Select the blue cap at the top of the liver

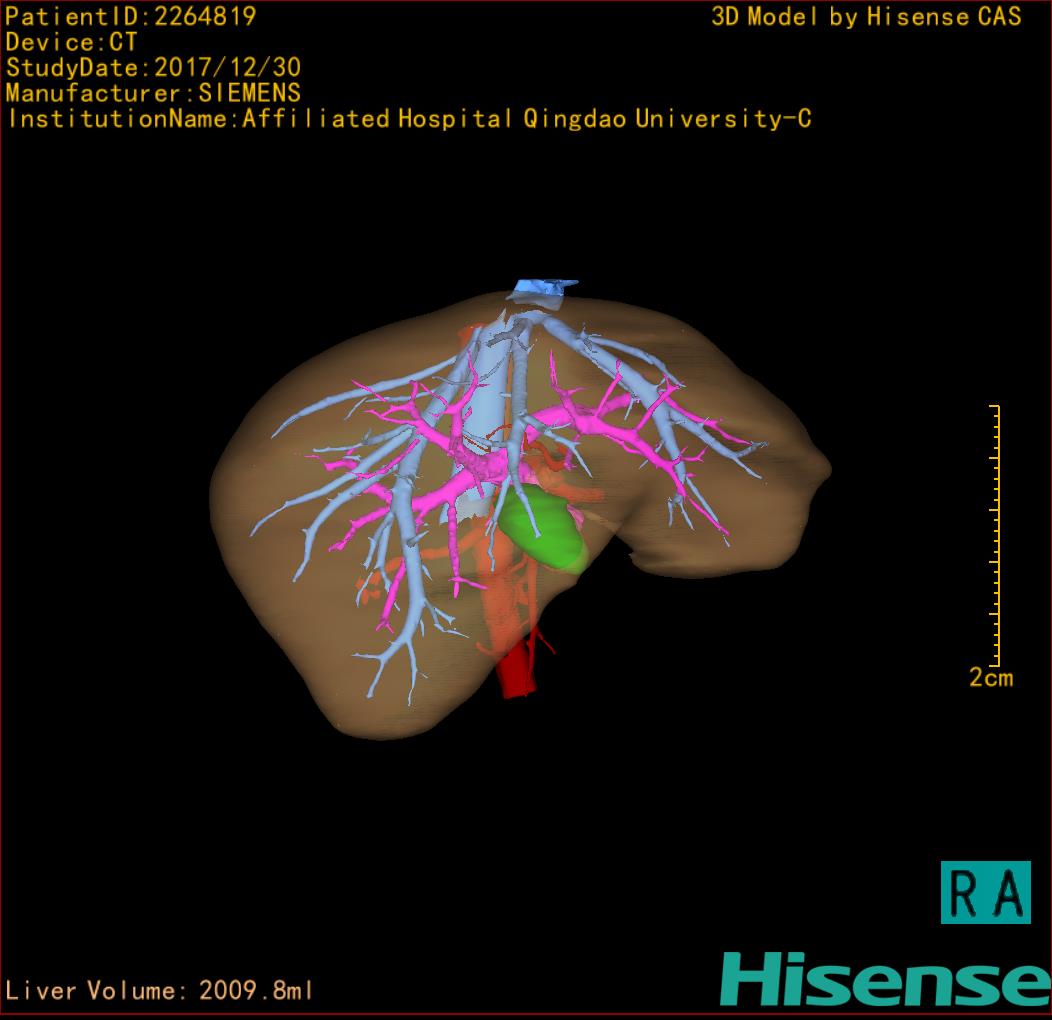pyautogui.click(x=540, y=288)
